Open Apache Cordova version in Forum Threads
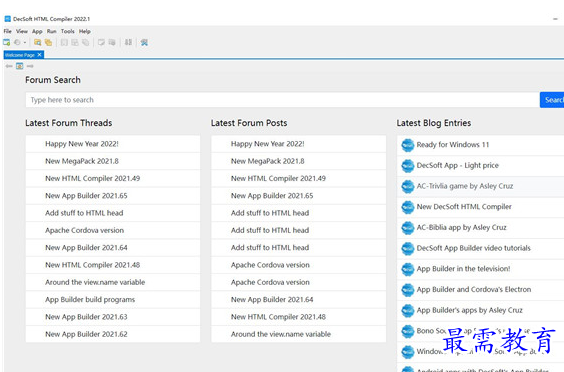 (113, 230)
